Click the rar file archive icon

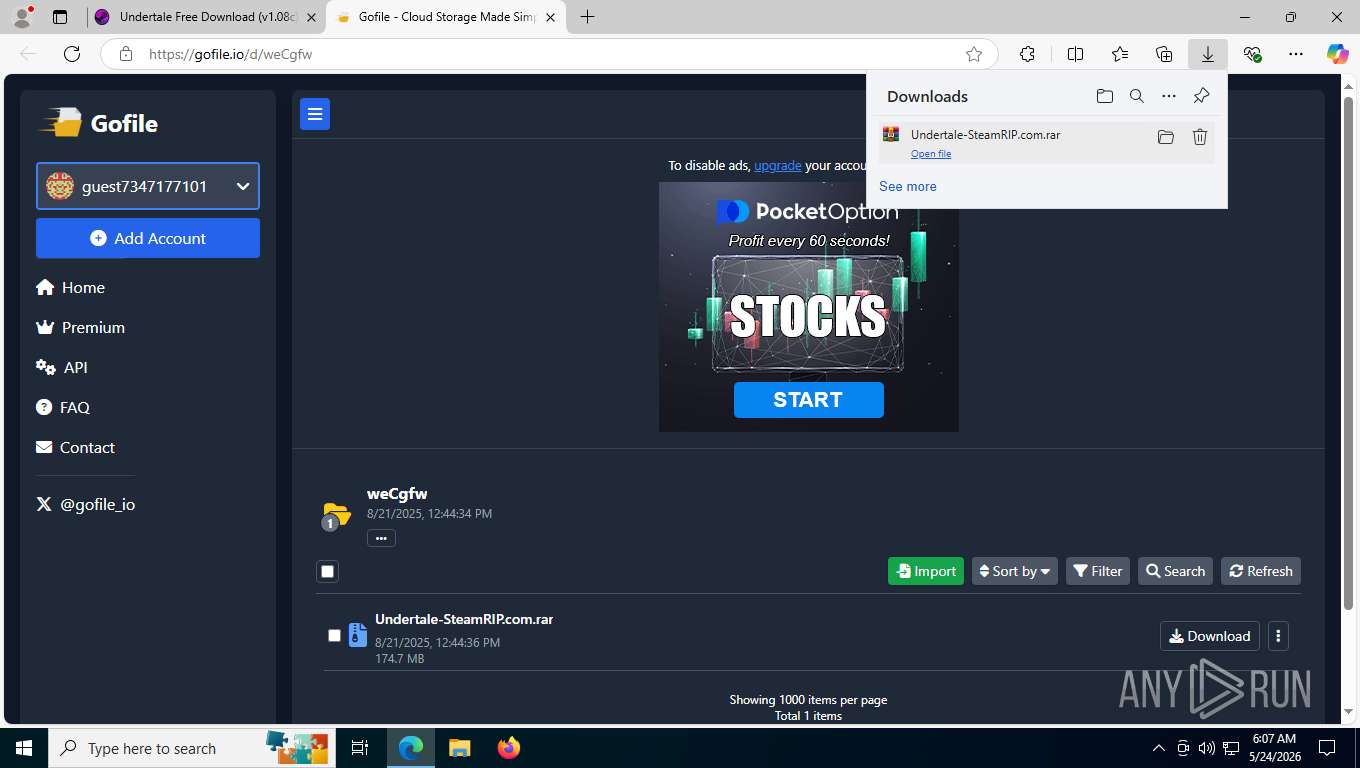(x=357, y=635)
